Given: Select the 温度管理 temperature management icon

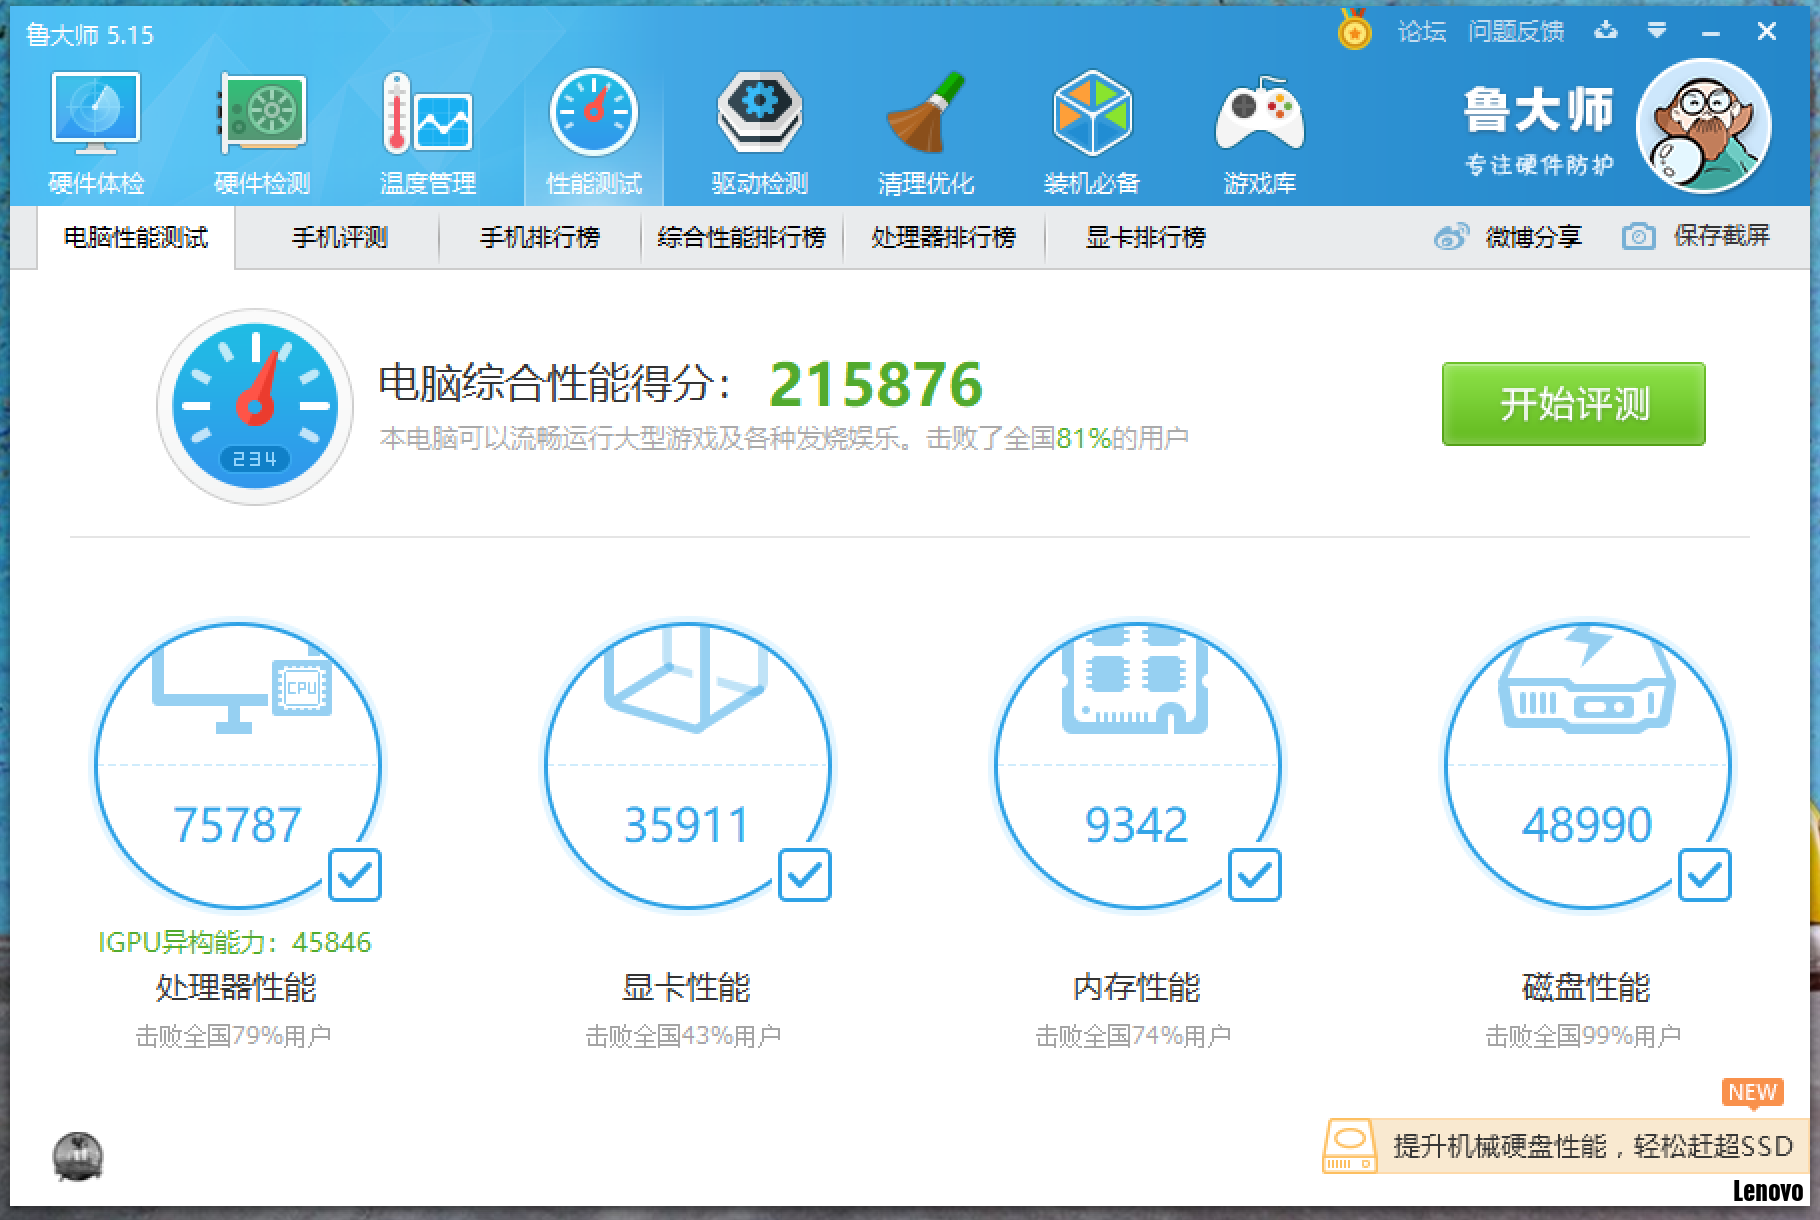Looking at the screenshot, I should [428, 128].
